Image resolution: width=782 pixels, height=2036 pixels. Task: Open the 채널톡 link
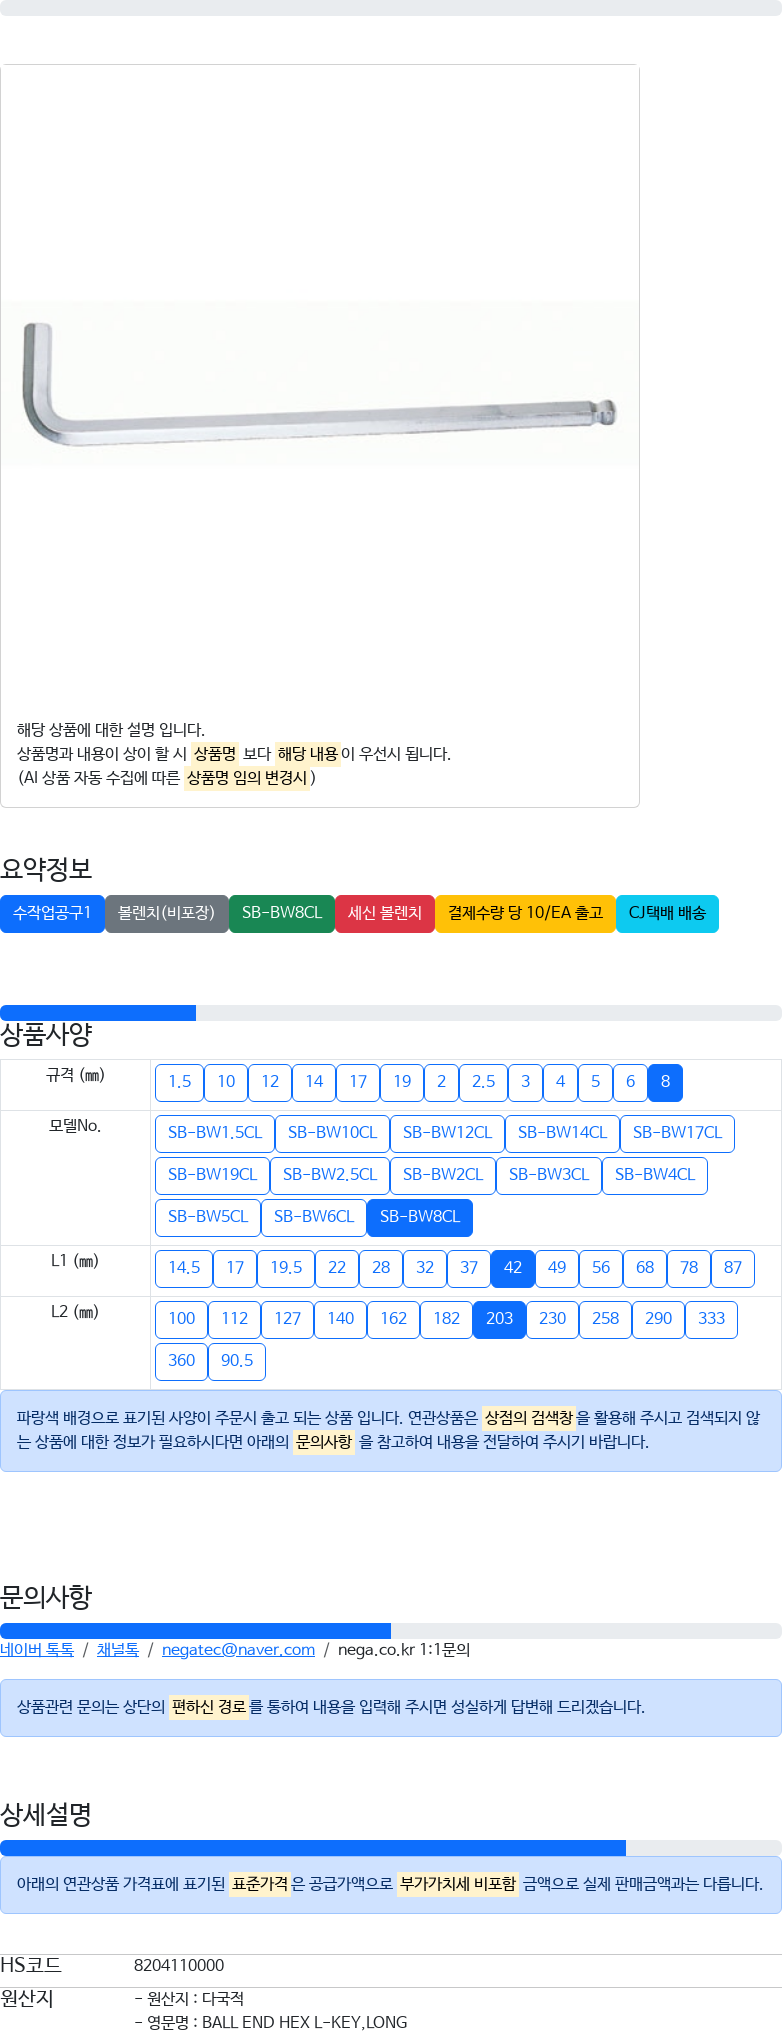tap(118, 1650)
